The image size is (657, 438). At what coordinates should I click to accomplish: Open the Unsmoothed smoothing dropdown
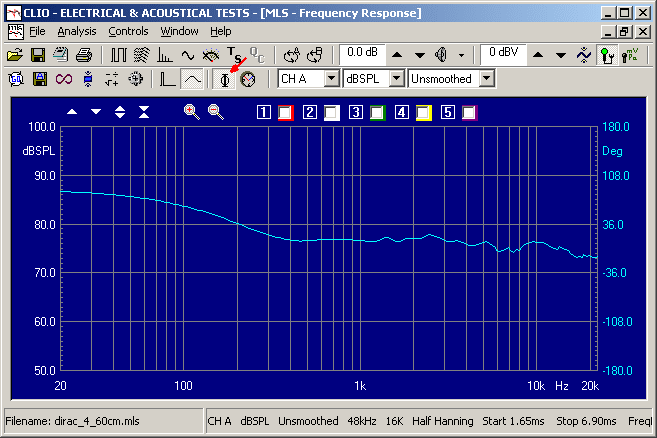tap(487, 78)
